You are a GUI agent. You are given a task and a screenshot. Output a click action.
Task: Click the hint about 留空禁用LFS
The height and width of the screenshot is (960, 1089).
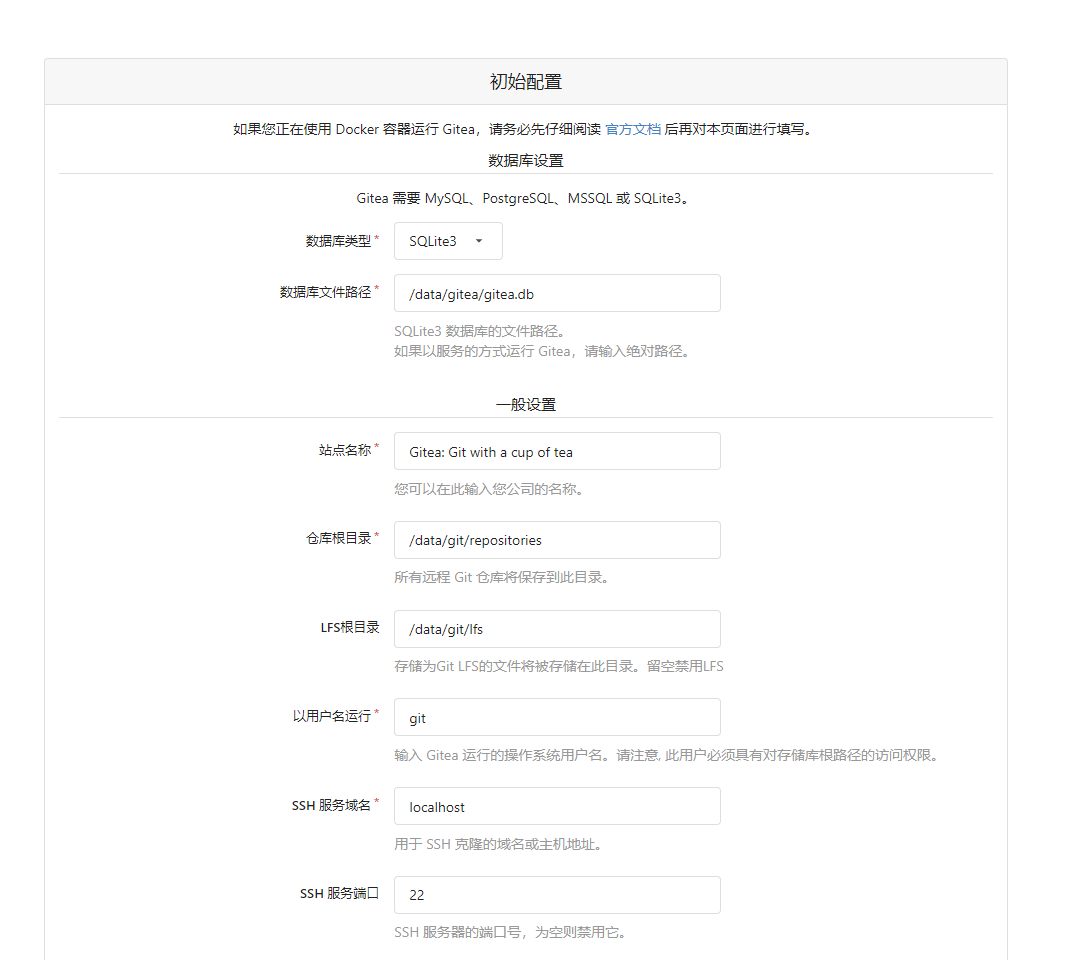coord(559,666)
